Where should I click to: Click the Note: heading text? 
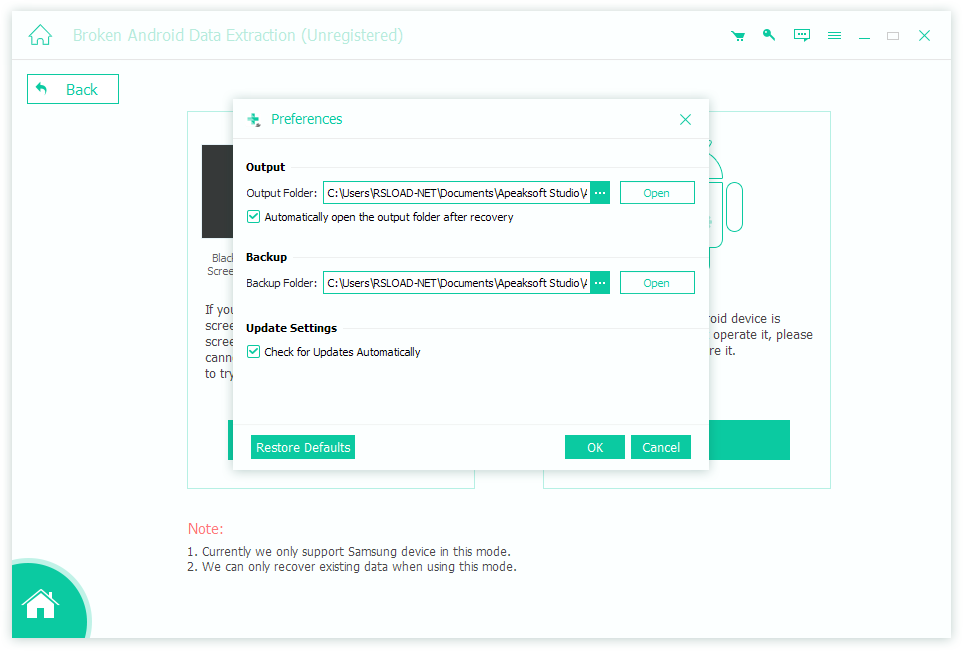(206, 529)
